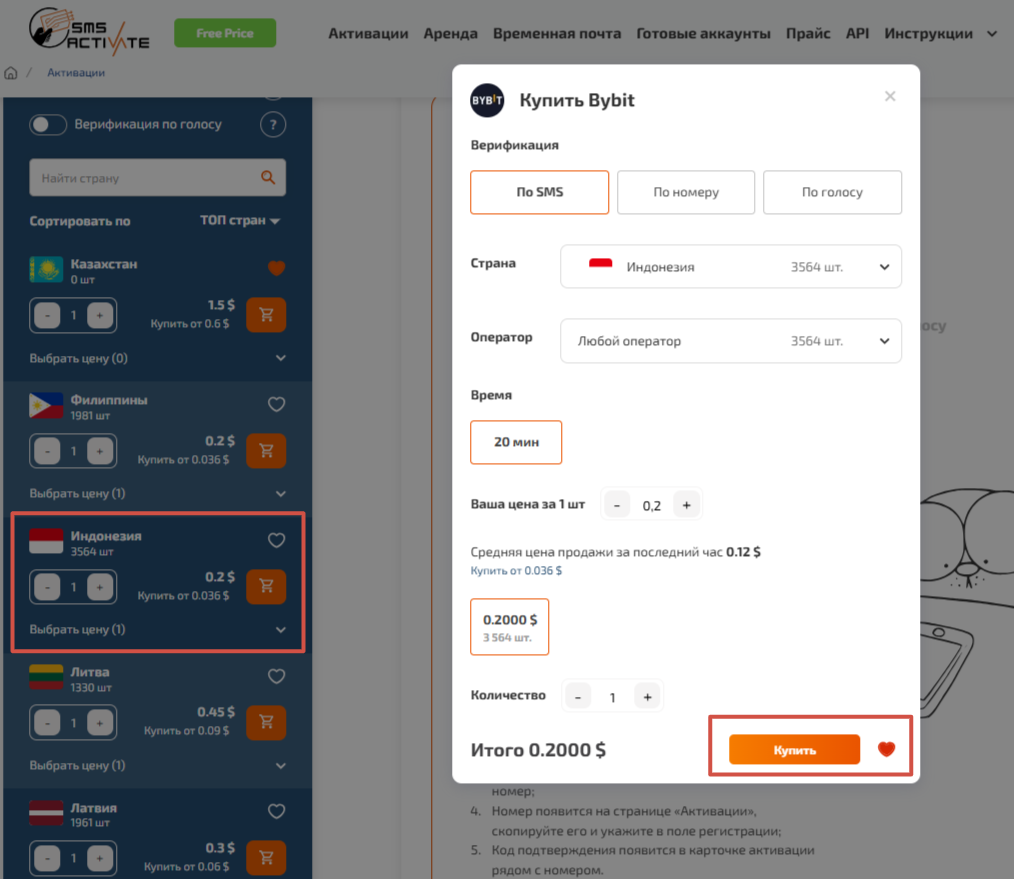Toggle voice verification switch
This screenshot has width=1014, height=879.
click(48, 125)
